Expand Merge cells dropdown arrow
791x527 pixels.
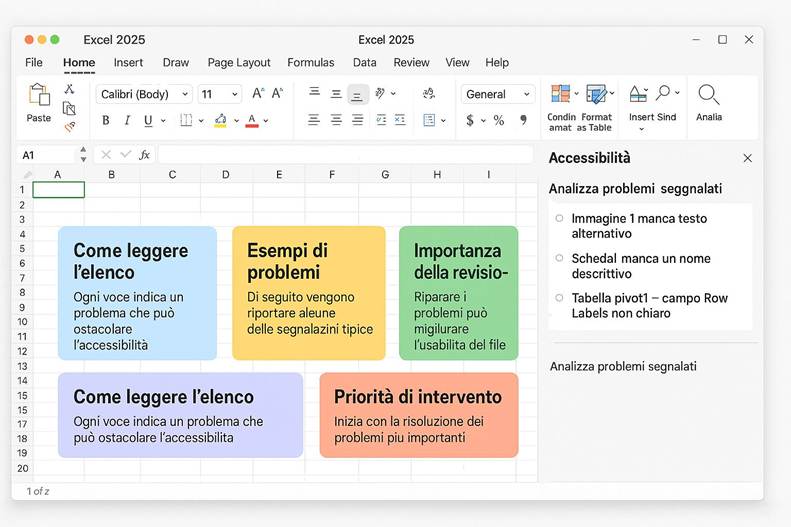click(443, 121)
